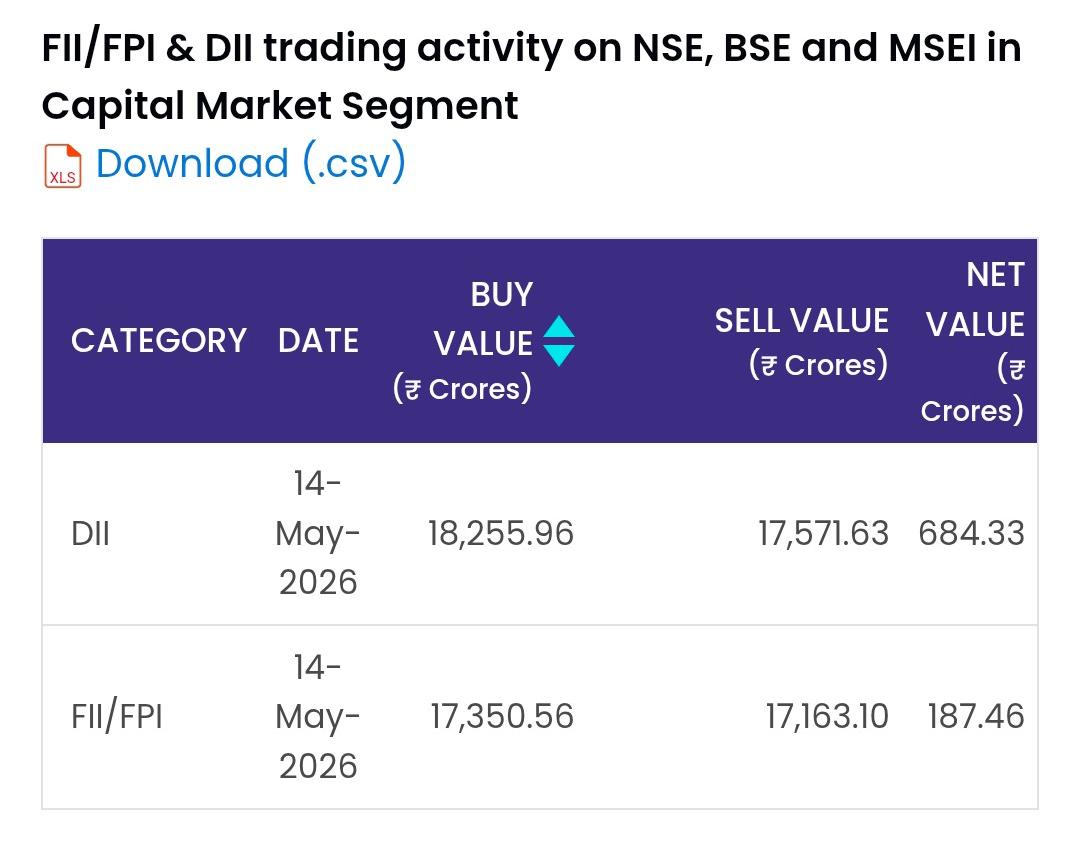
Task: Click the FII/FPI & DII trading activity heading
Action: coord(531,76)
